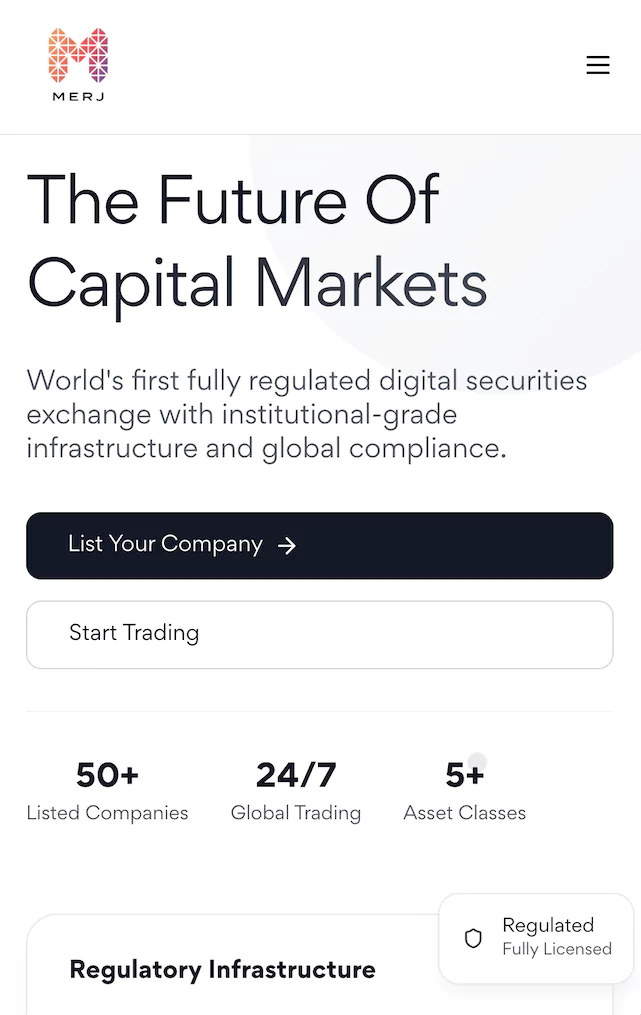
Task: Click the arrow icon beside List Your Company
Action: pyautogui.click(x=287, y=545)
